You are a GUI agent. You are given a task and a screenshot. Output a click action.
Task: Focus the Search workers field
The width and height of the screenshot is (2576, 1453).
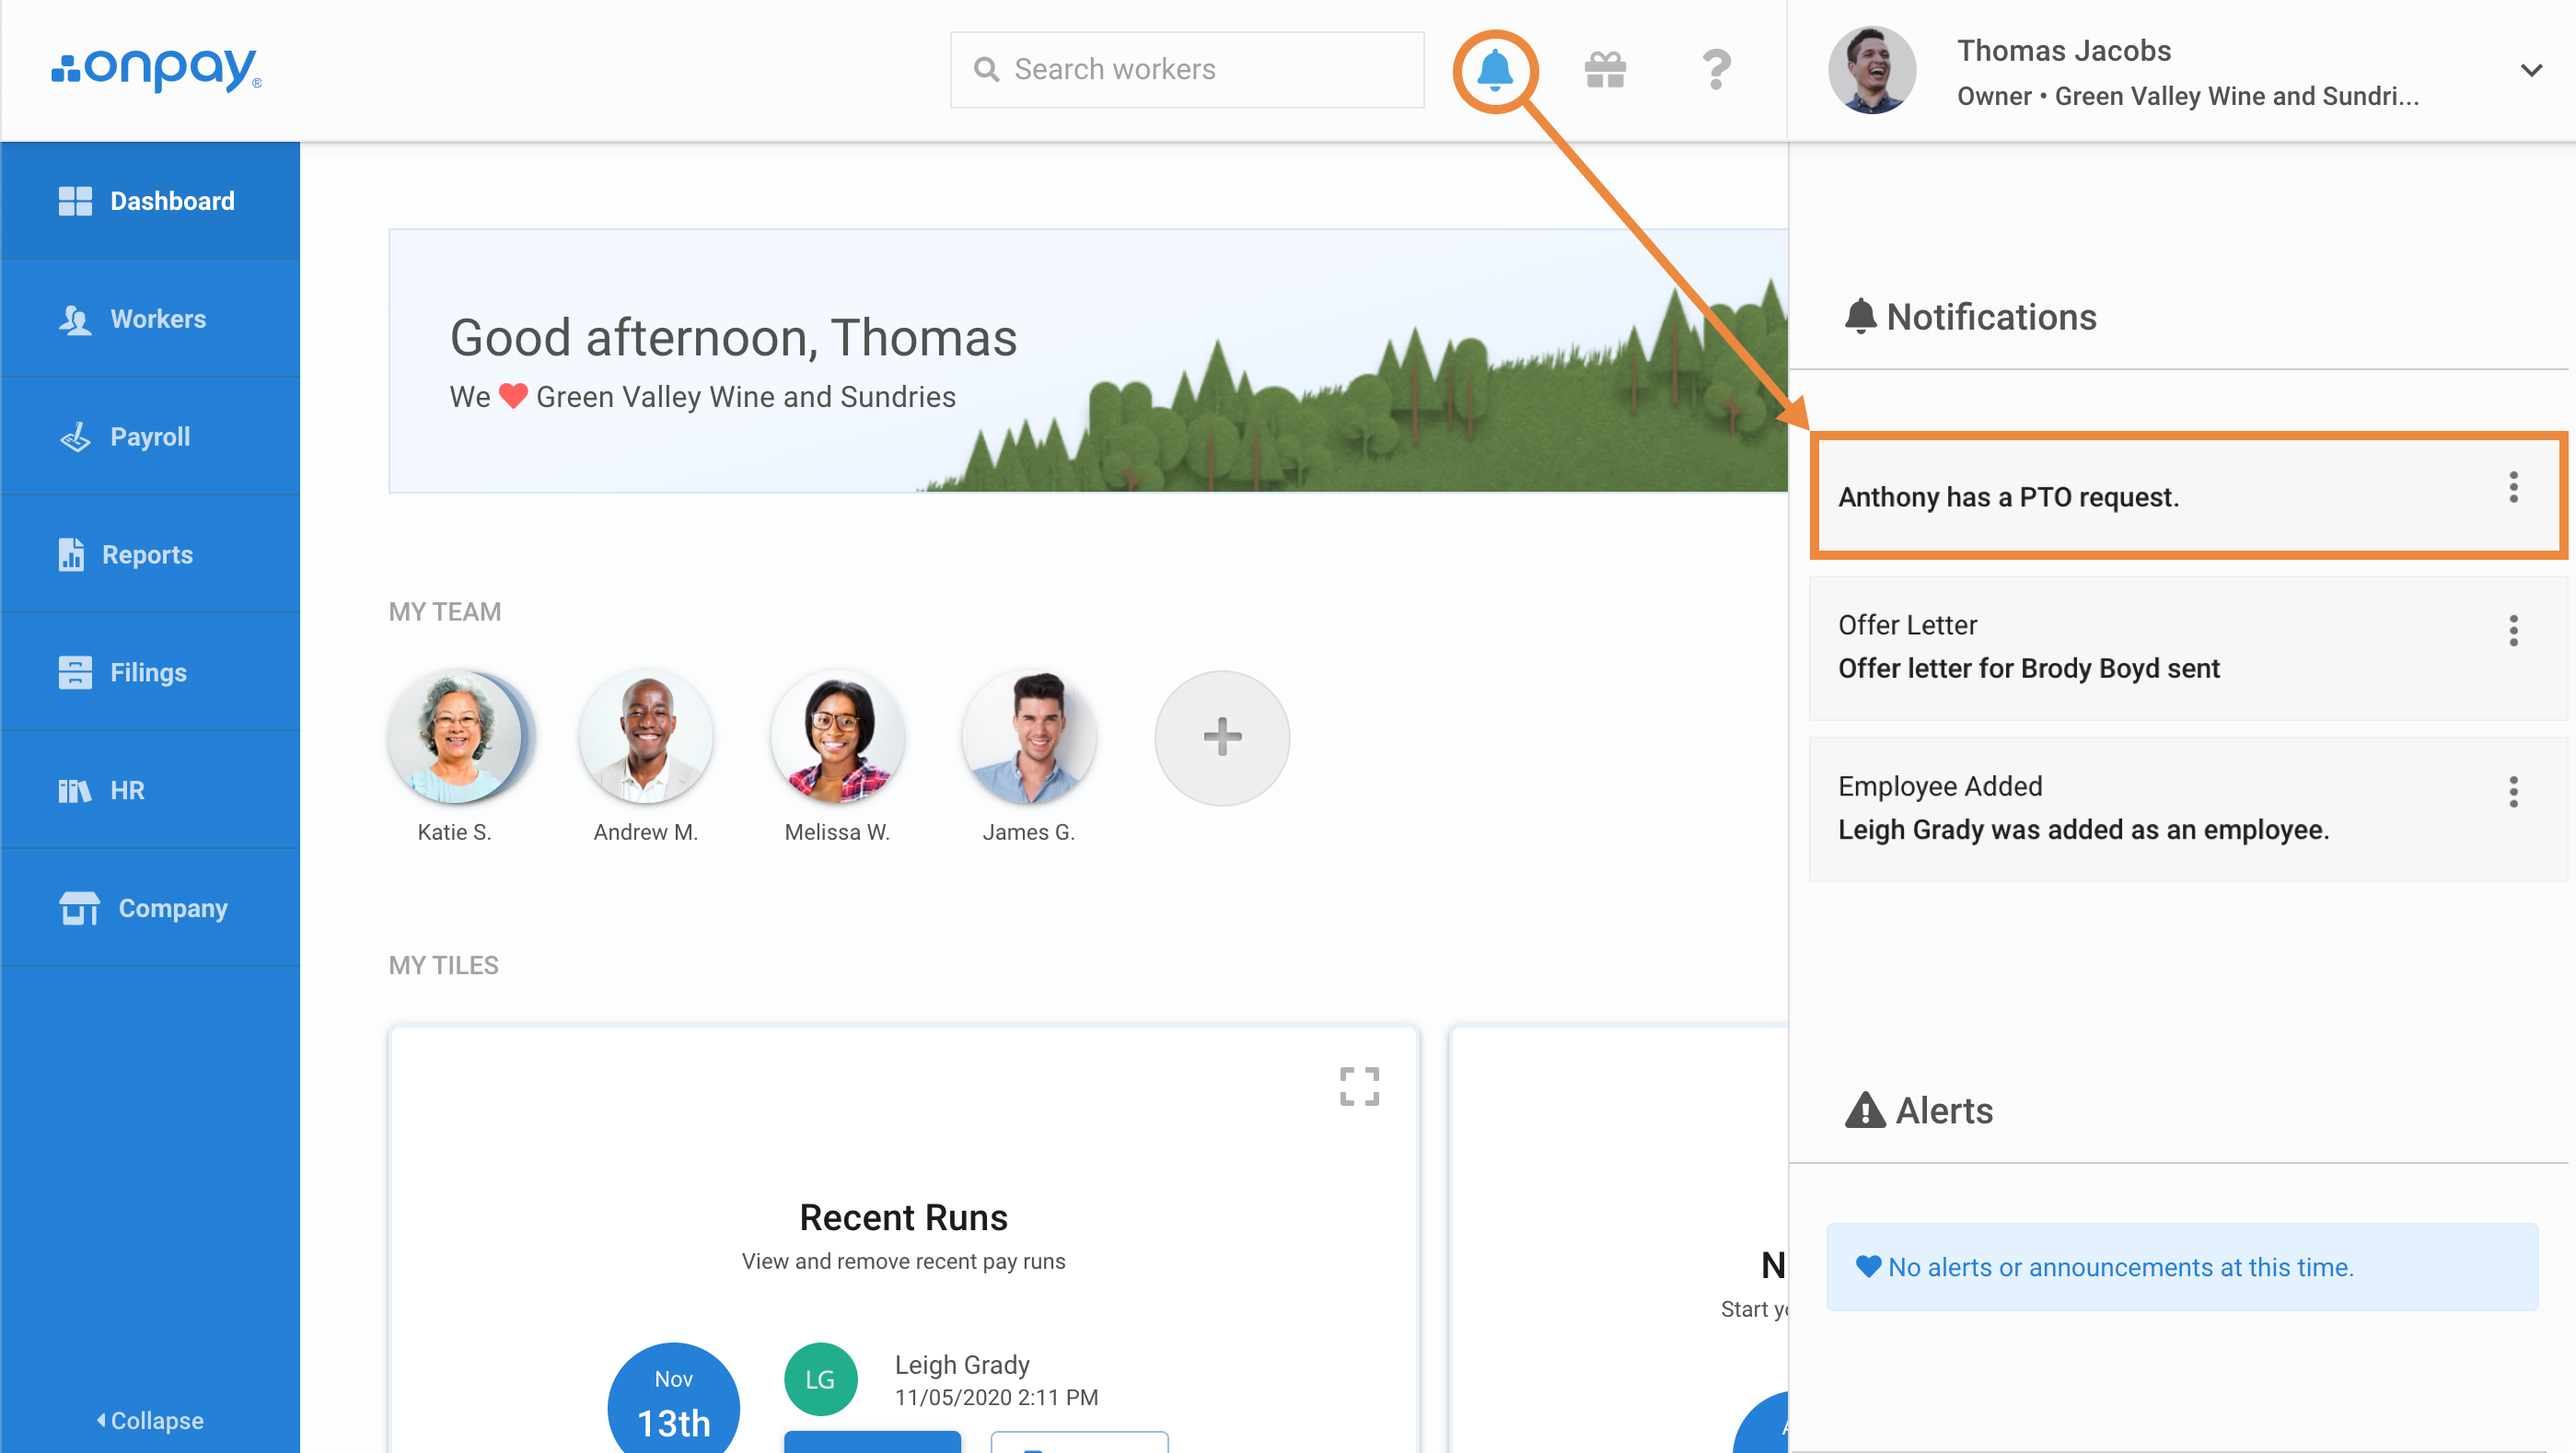click(1187, 70)
